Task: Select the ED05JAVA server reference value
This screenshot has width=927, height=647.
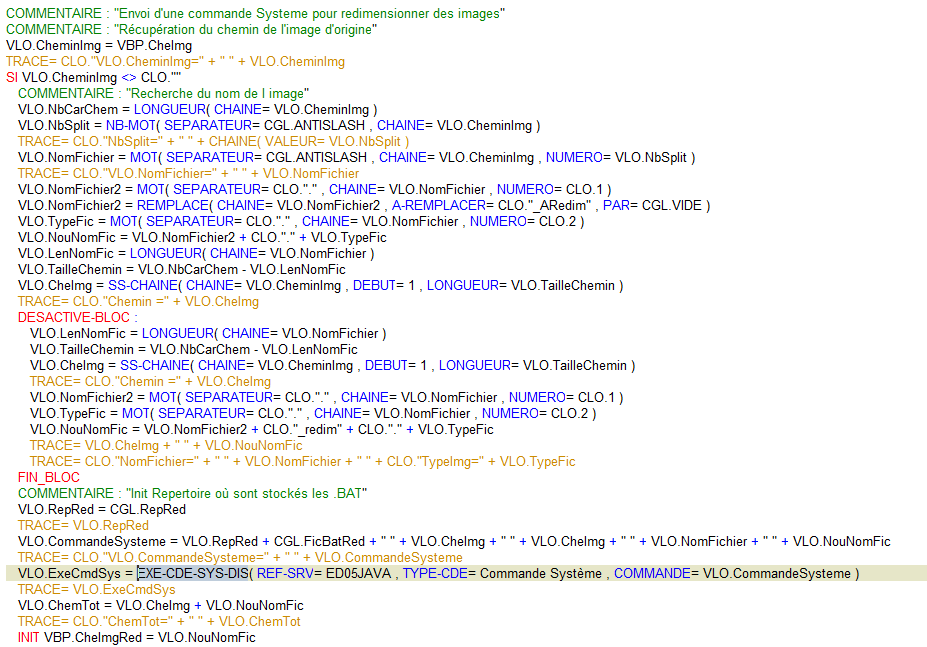Action: [x=359, y=574]
